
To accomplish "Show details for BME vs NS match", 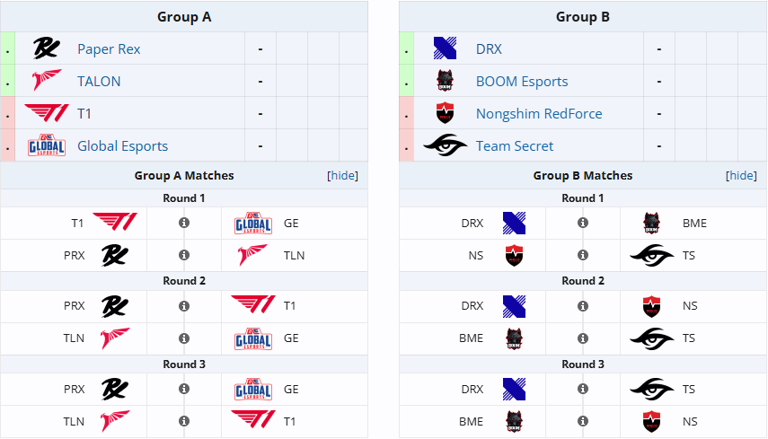I will click(582, 421).
